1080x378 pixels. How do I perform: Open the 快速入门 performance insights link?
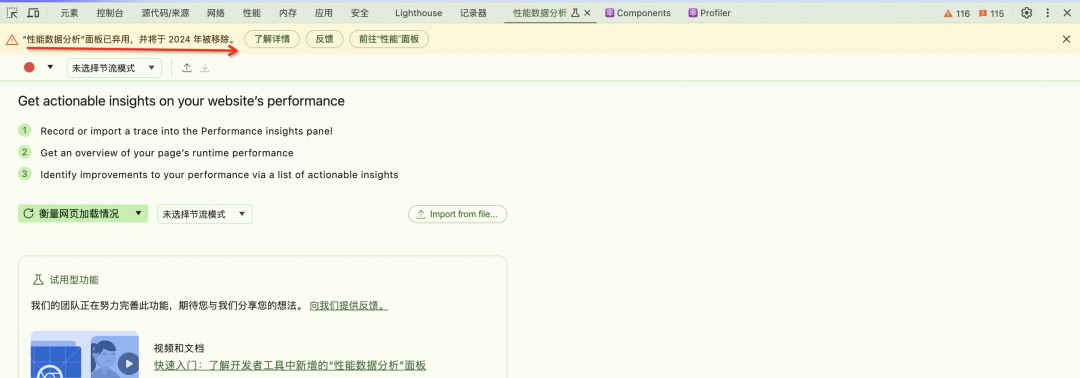click(290, 365)
